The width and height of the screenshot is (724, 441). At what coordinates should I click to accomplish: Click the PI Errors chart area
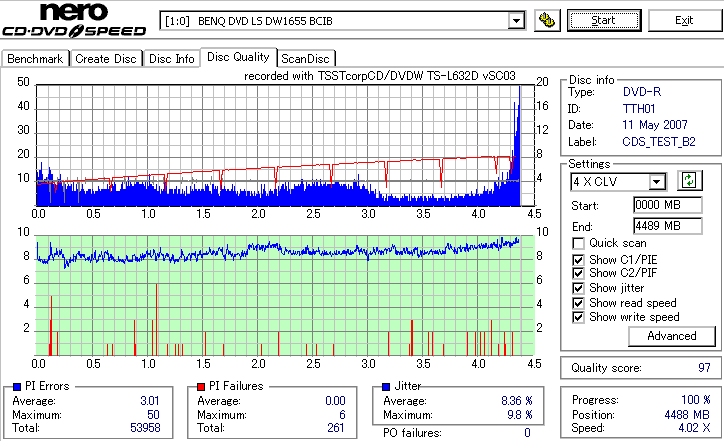click(x=285, y=145)
